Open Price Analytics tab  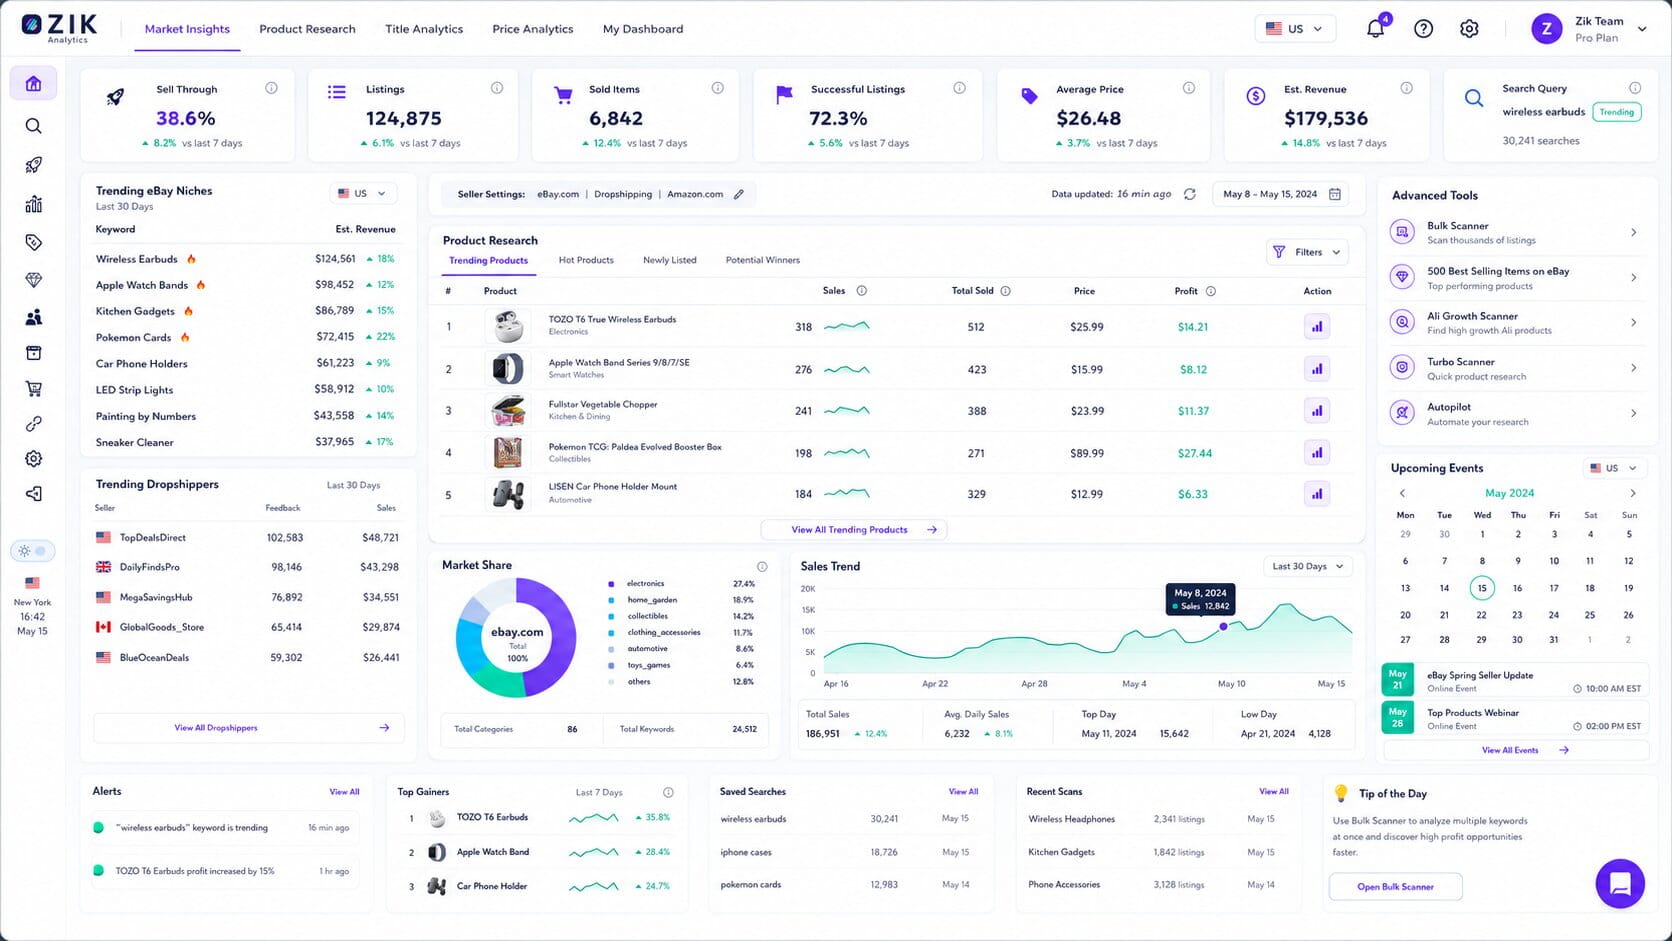tap(533, 29)
